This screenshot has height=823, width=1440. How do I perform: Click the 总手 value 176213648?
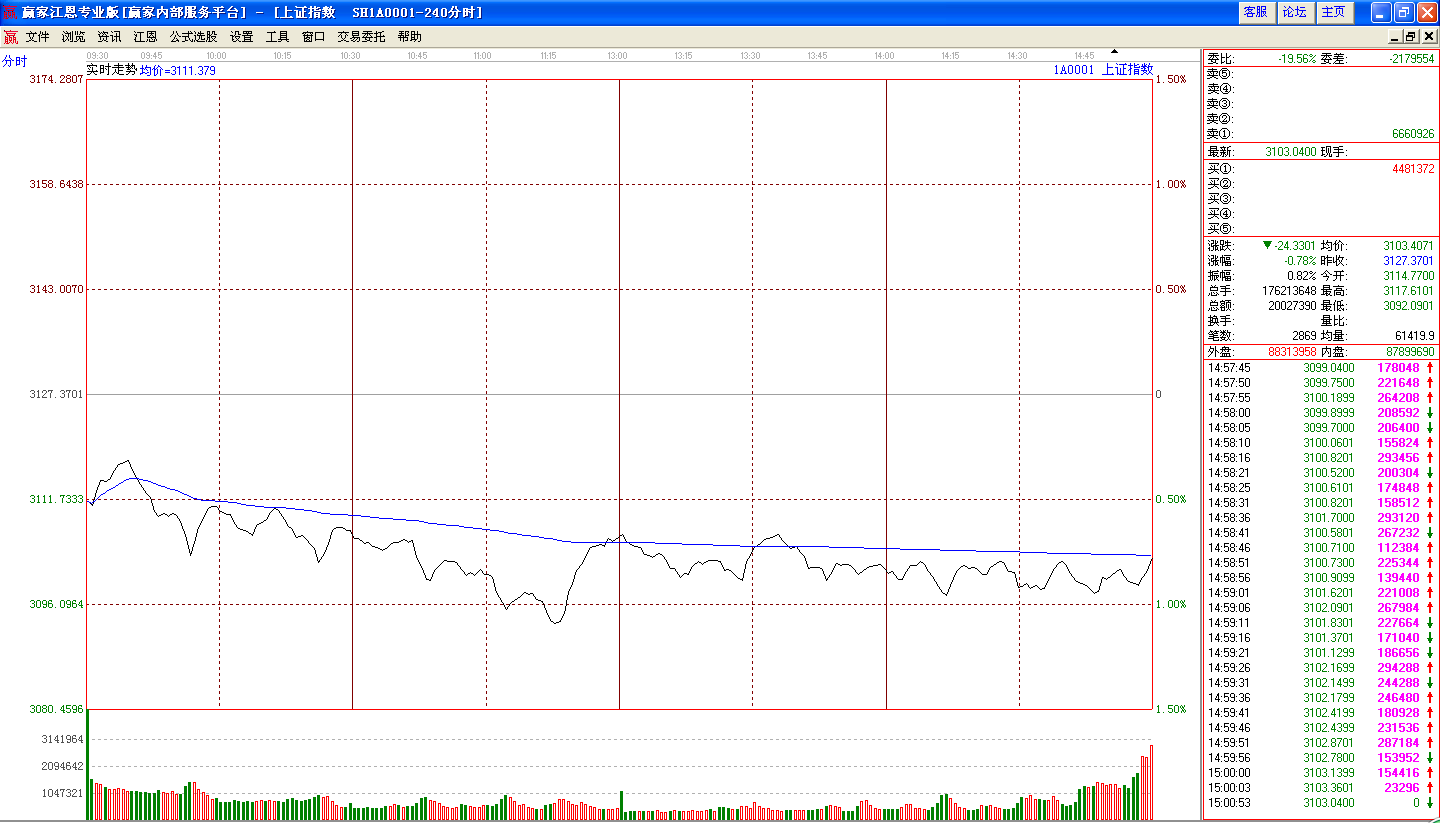point(1289,291)
